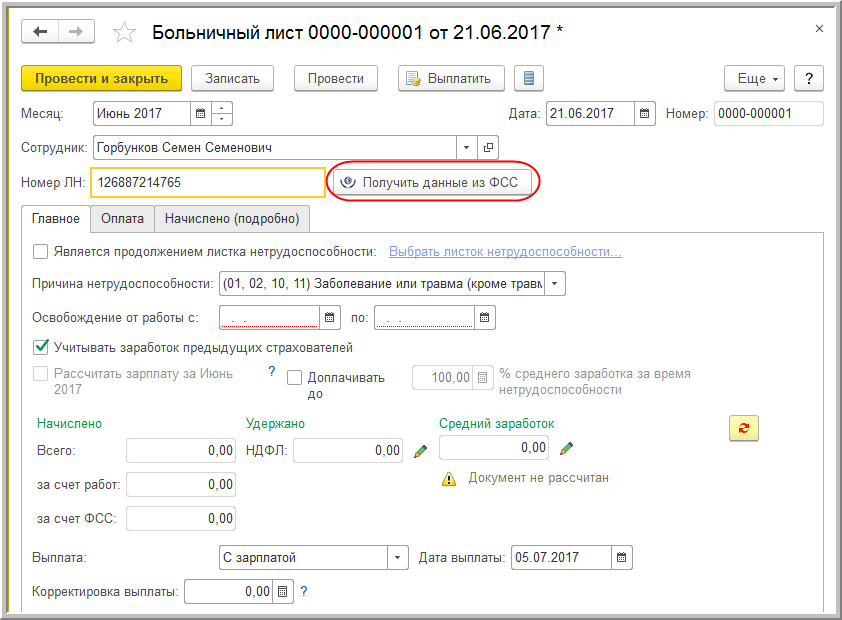842x620 pixels.
Task: Open Причина нетрудоспособности dropdown
Action: coord(556,284)
